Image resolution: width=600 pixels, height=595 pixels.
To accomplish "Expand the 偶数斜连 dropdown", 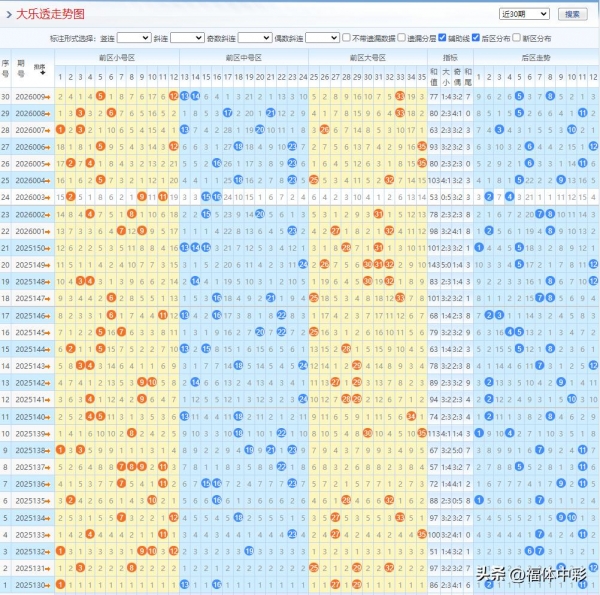I will (321, 37).
